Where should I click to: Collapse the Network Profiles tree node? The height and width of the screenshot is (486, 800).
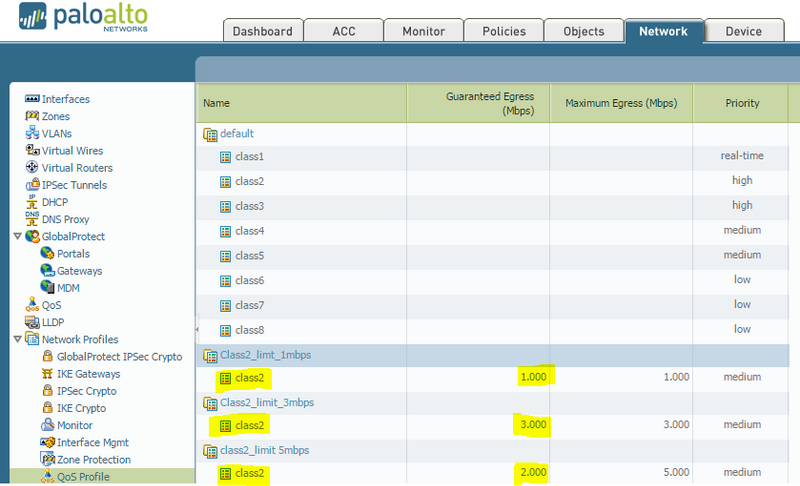(x=17, y=340)
